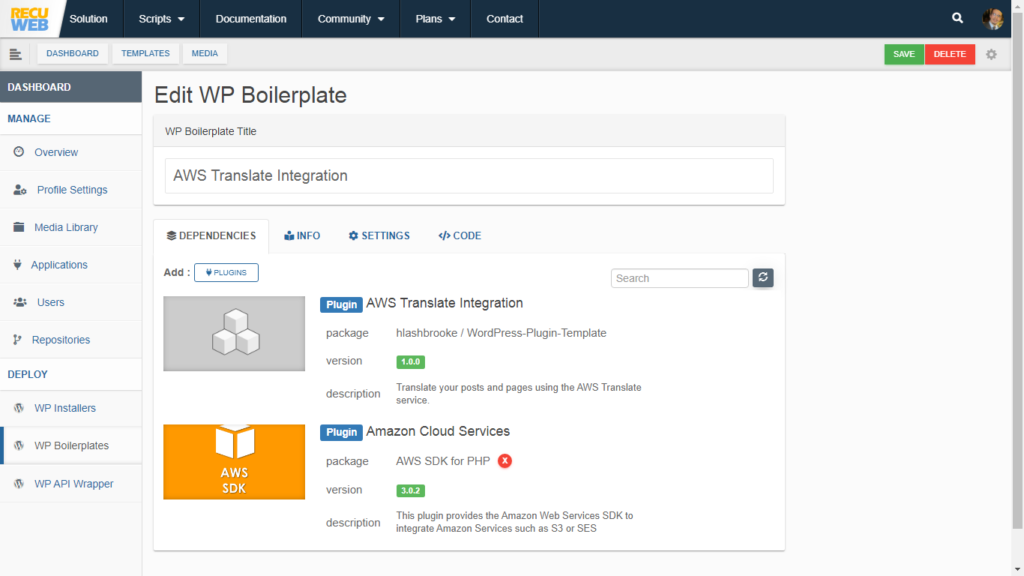Click the version 1.0.0 badge
This screenshot has height=576, width=1024.
[410, 362]
